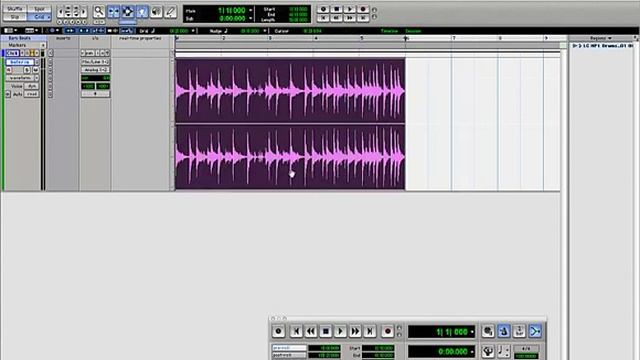
Task: Click the Markers ruler label
Action: 17,45
